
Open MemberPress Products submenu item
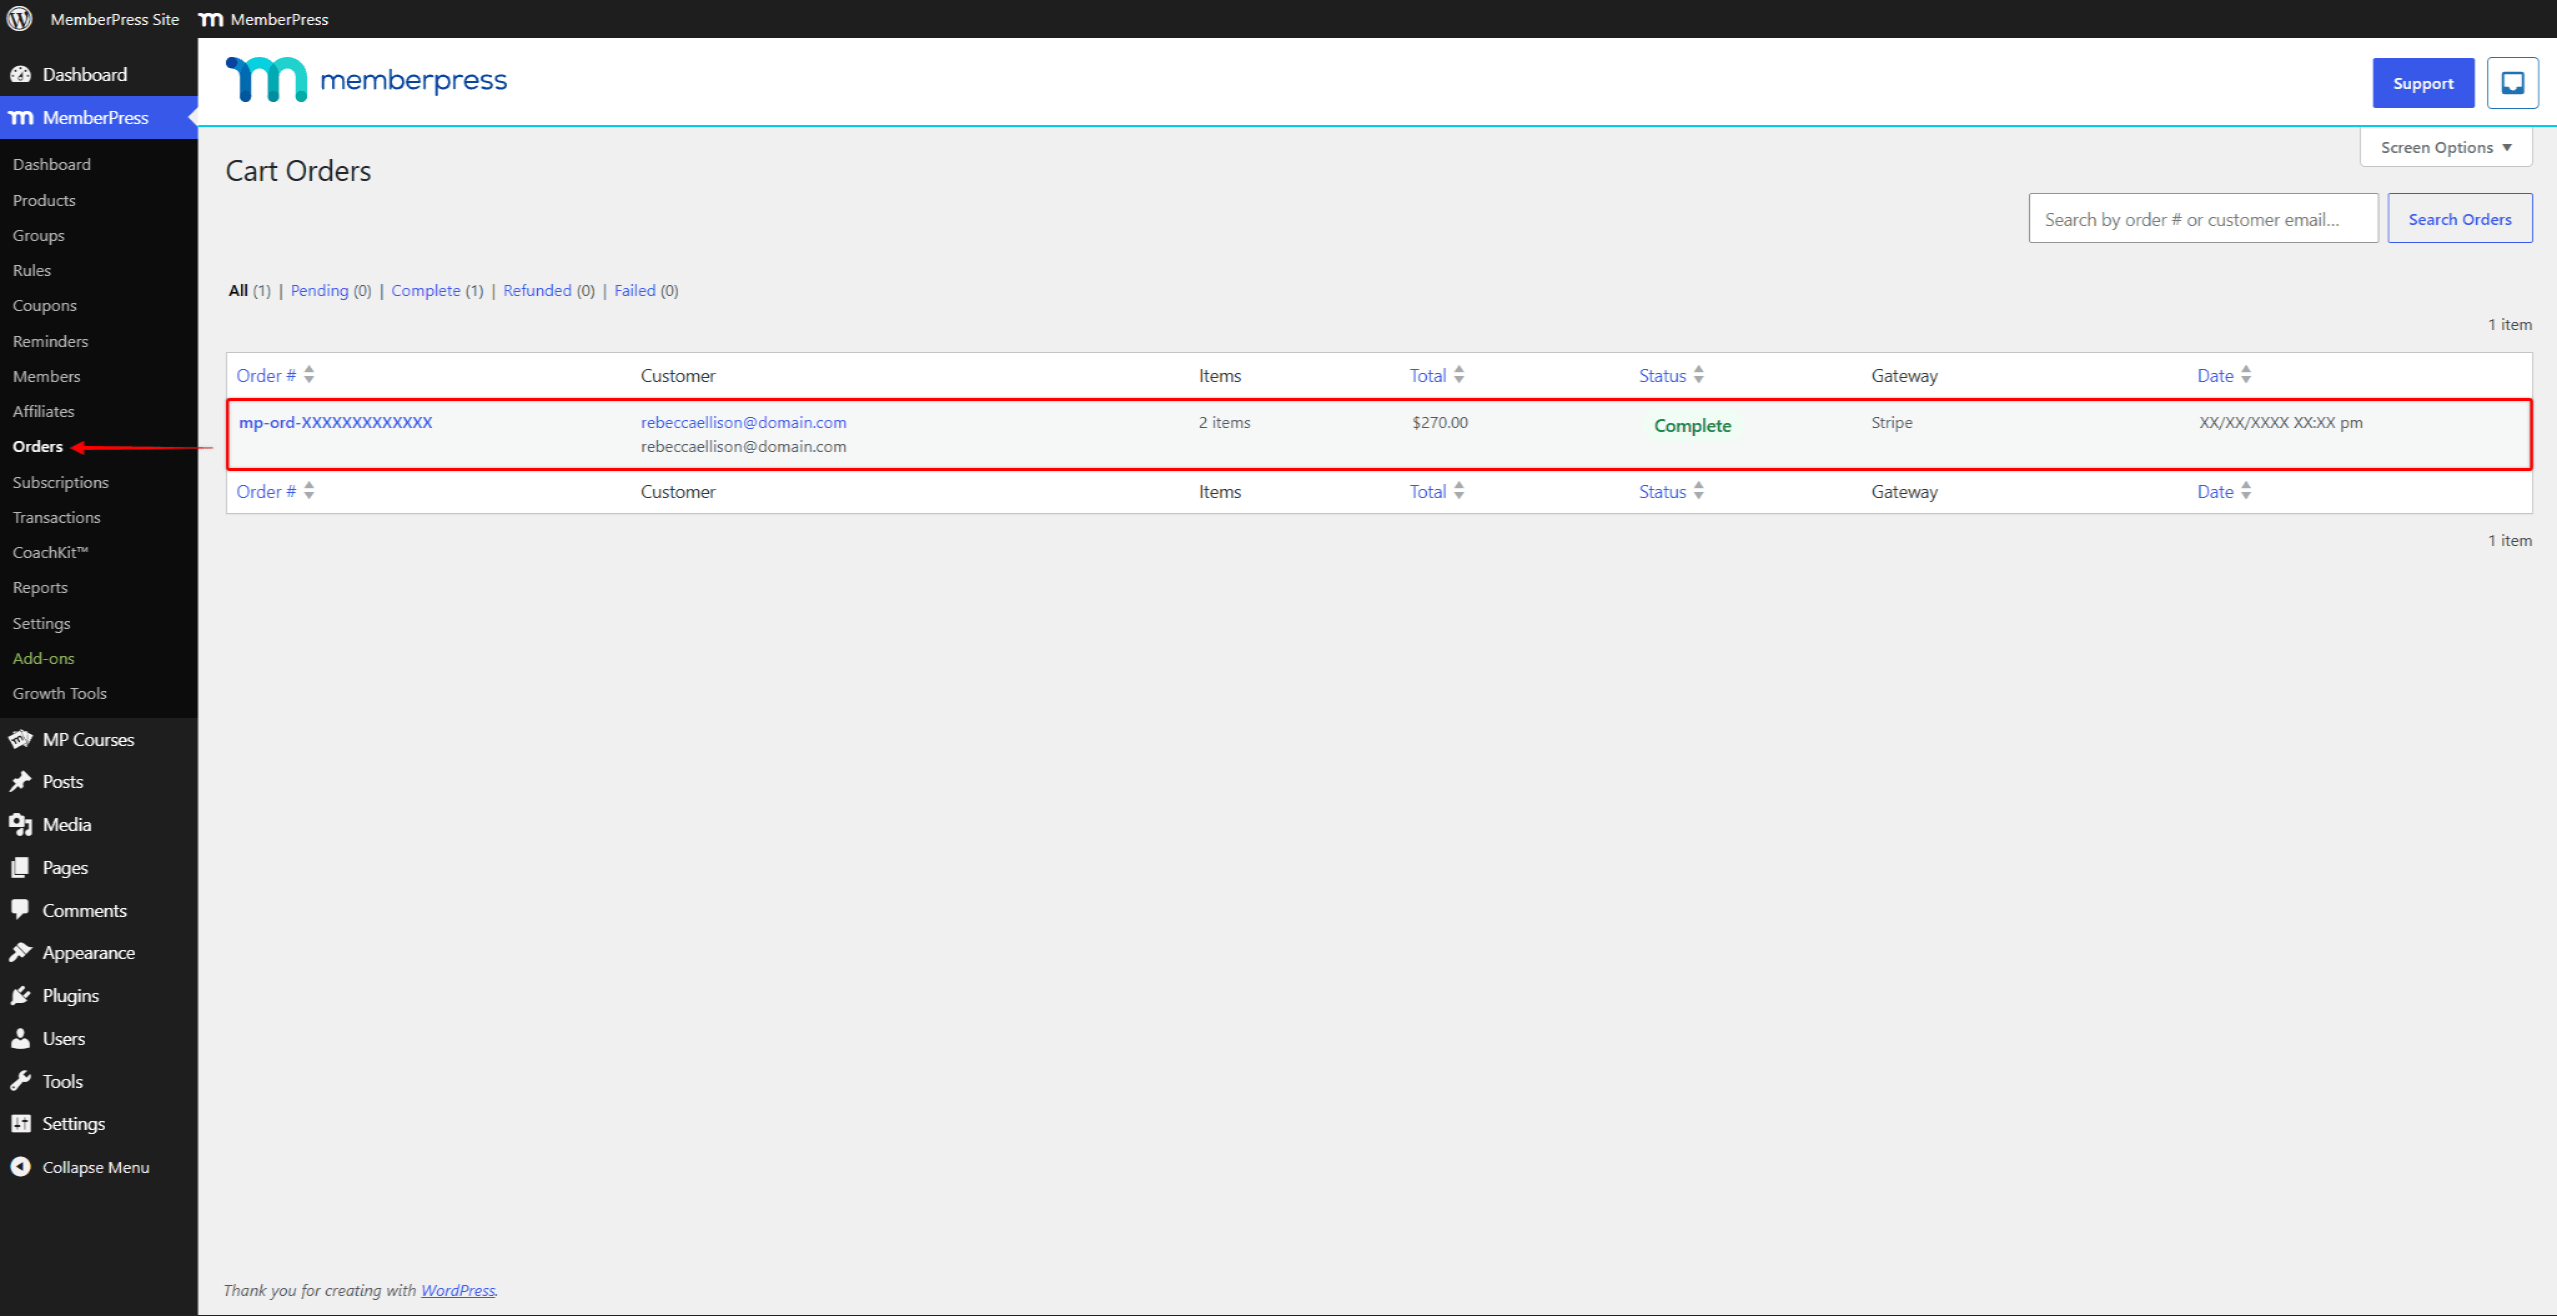pos(44,200)
